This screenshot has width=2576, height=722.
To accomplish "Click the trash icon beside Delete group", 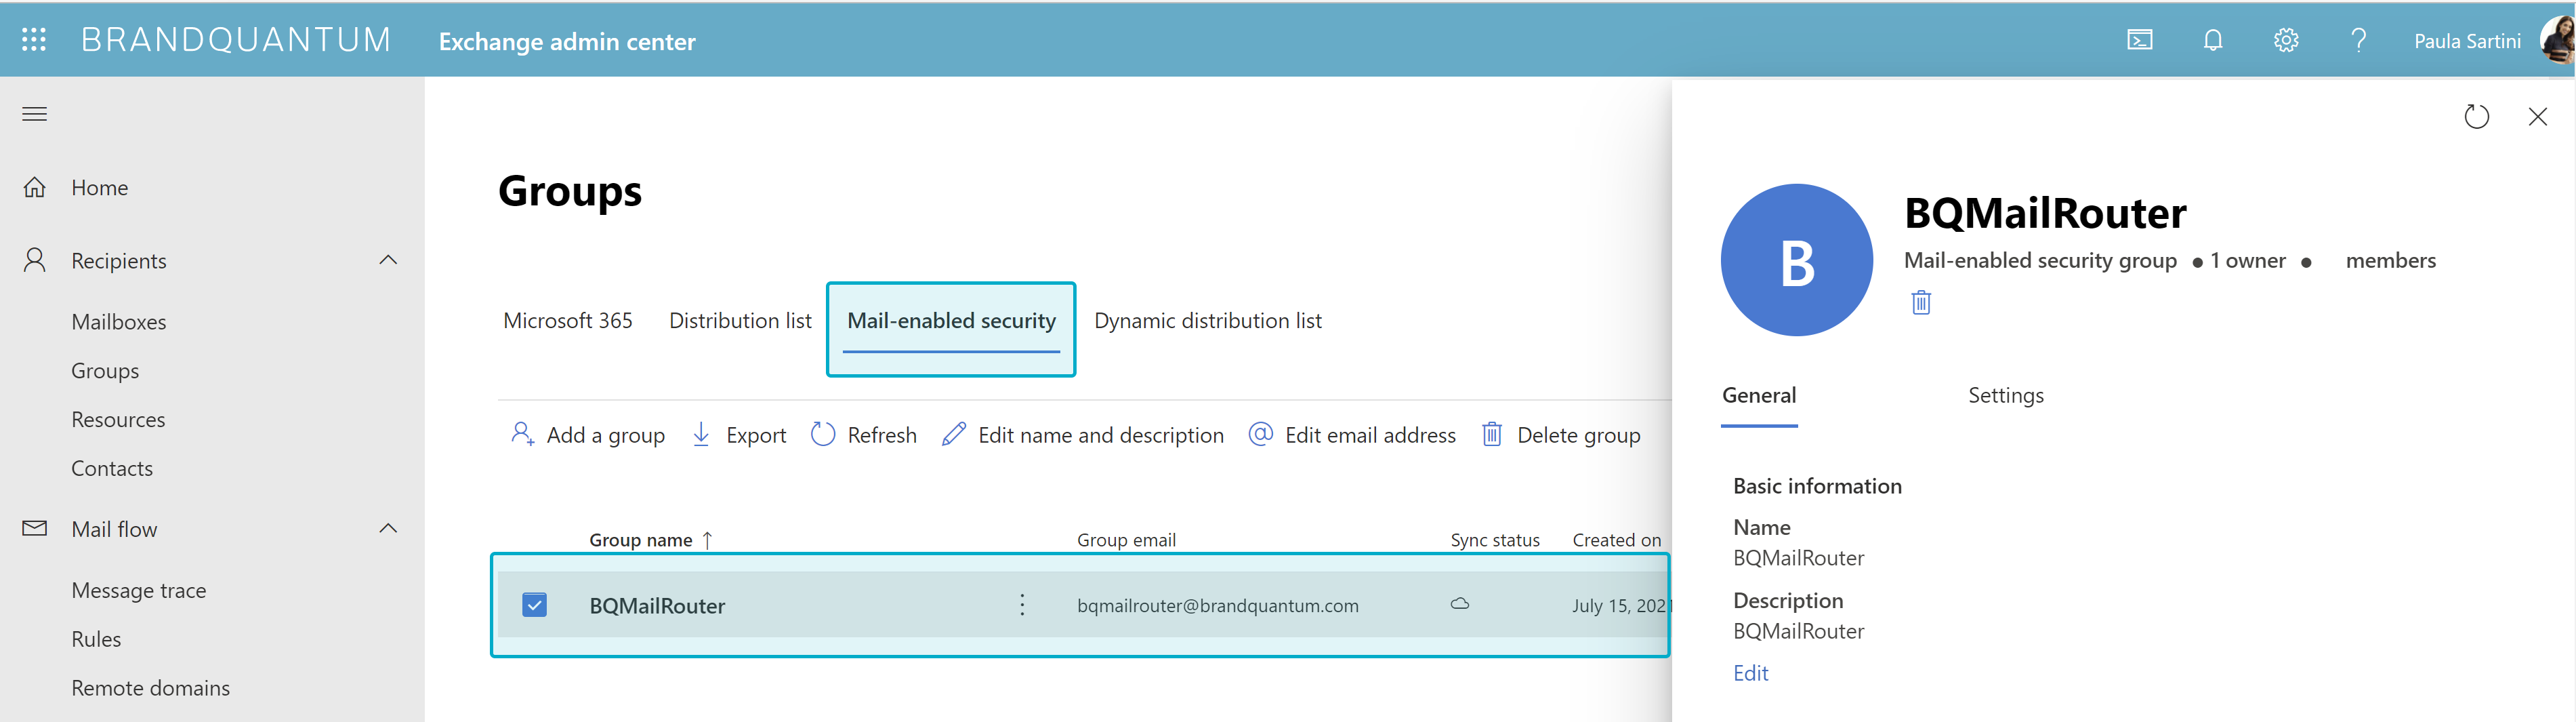I will coord(1491,434).
